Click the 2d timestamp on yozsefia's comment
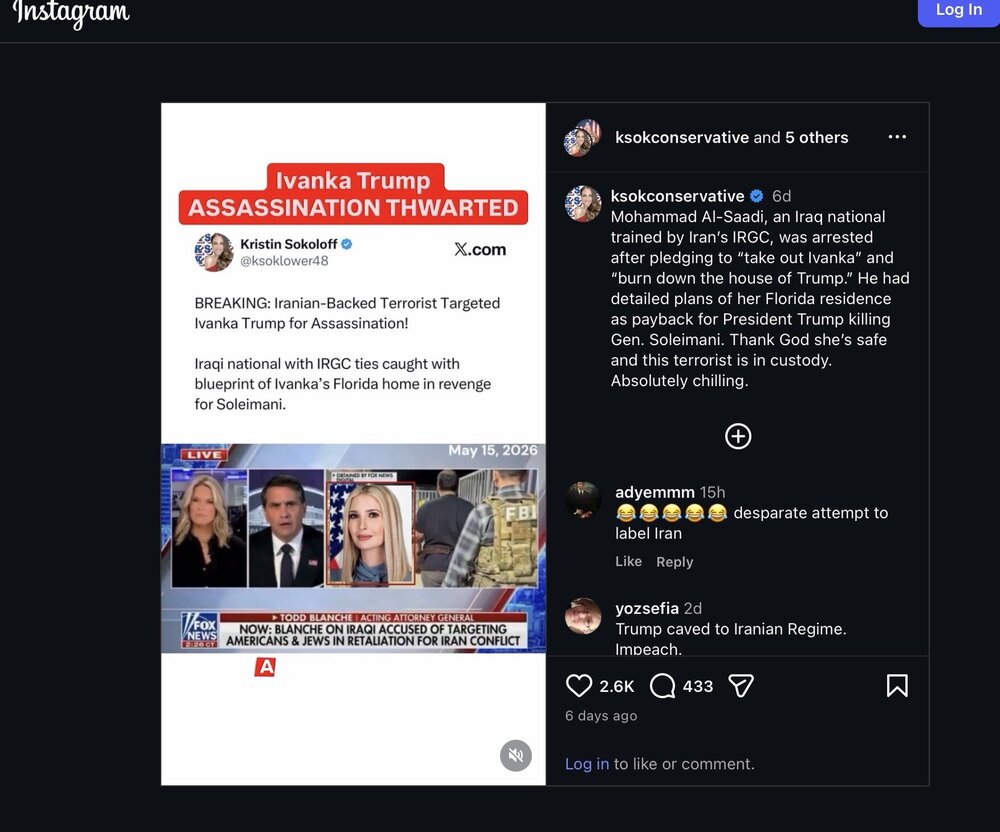1000x832 pixels. pyautogui.click(x=693, y=608)
